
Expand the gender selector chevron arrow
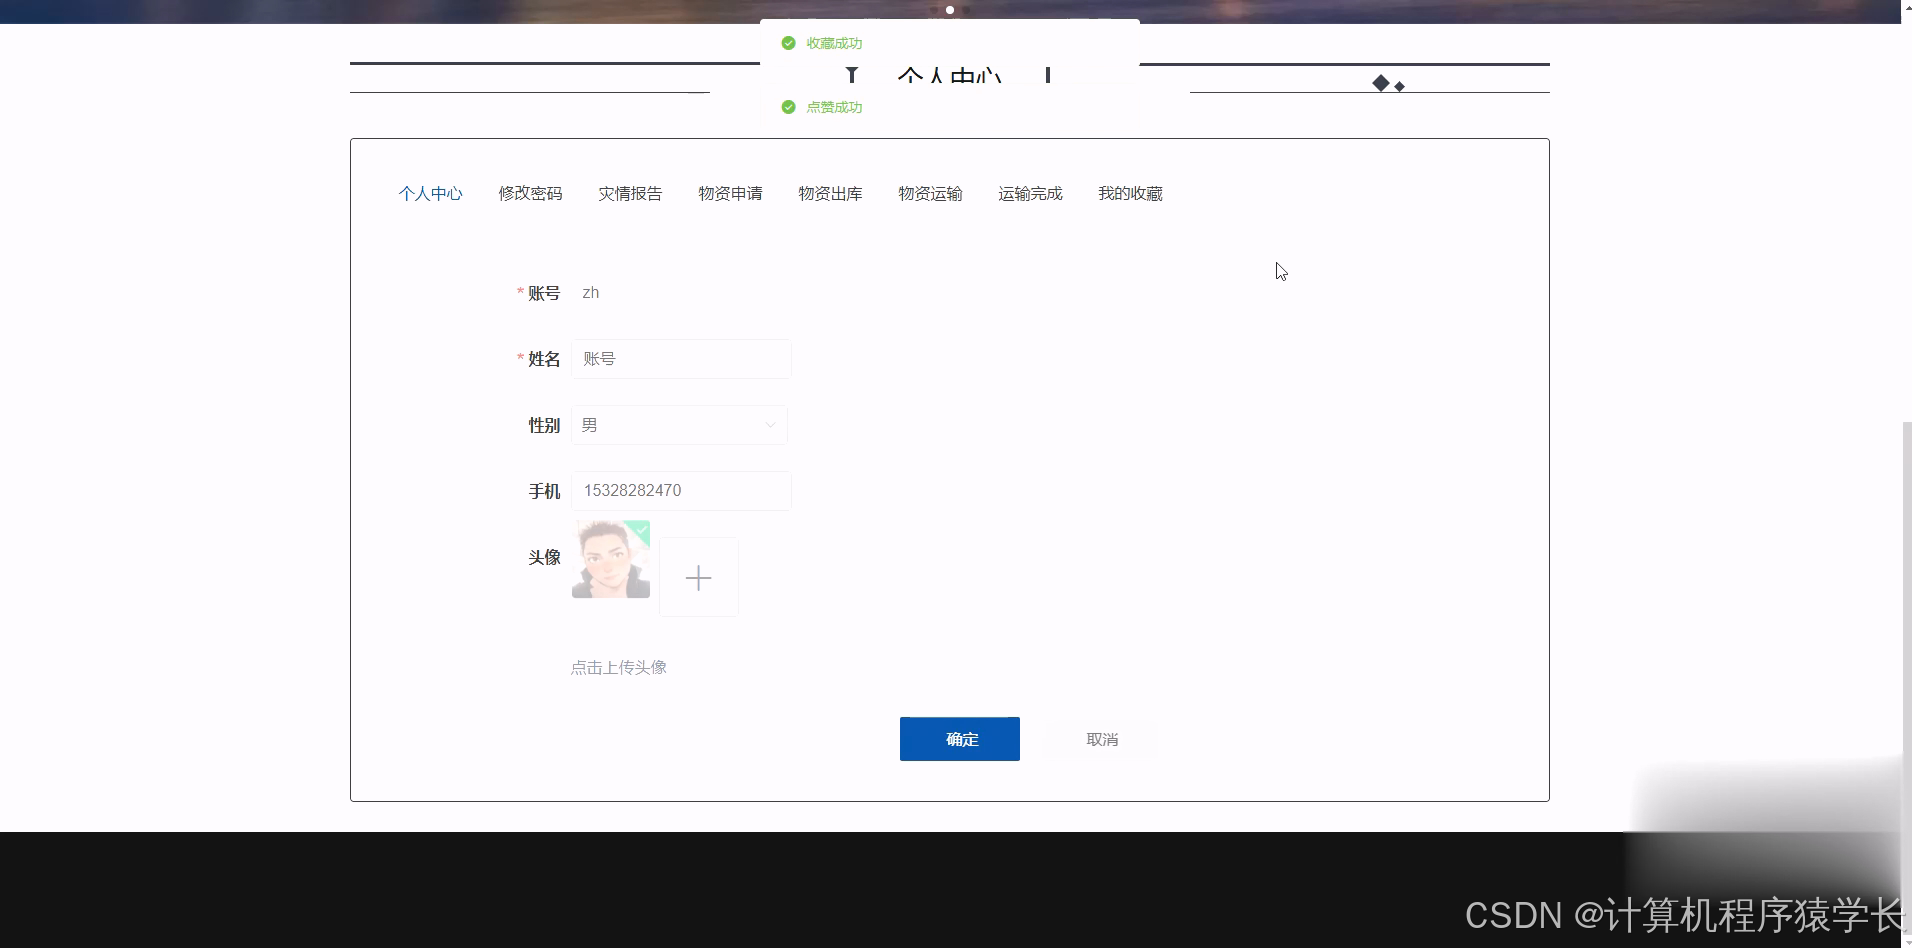tap(769, 425)
